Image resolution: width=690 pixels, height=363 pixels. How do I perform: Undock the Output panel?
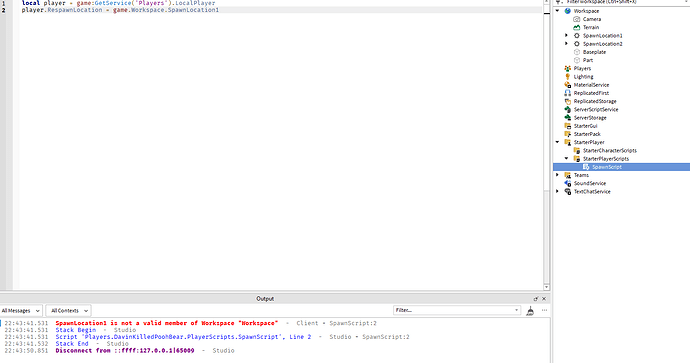tap(536, 299)
